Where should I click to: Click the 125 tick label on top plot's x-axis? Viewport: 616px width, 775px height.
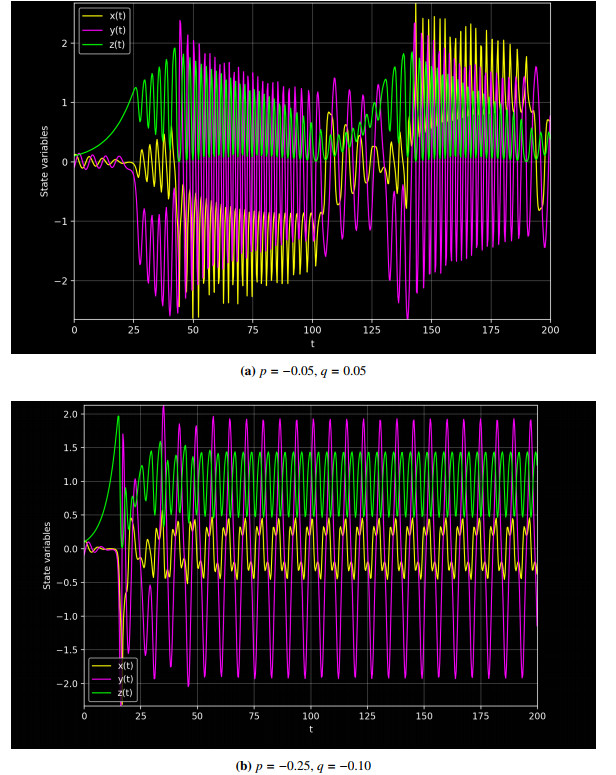point(371,329)
